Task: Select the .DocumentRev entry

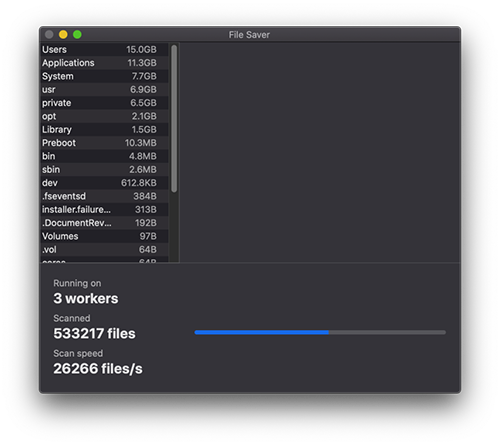Action: click(x=104, y=223)
